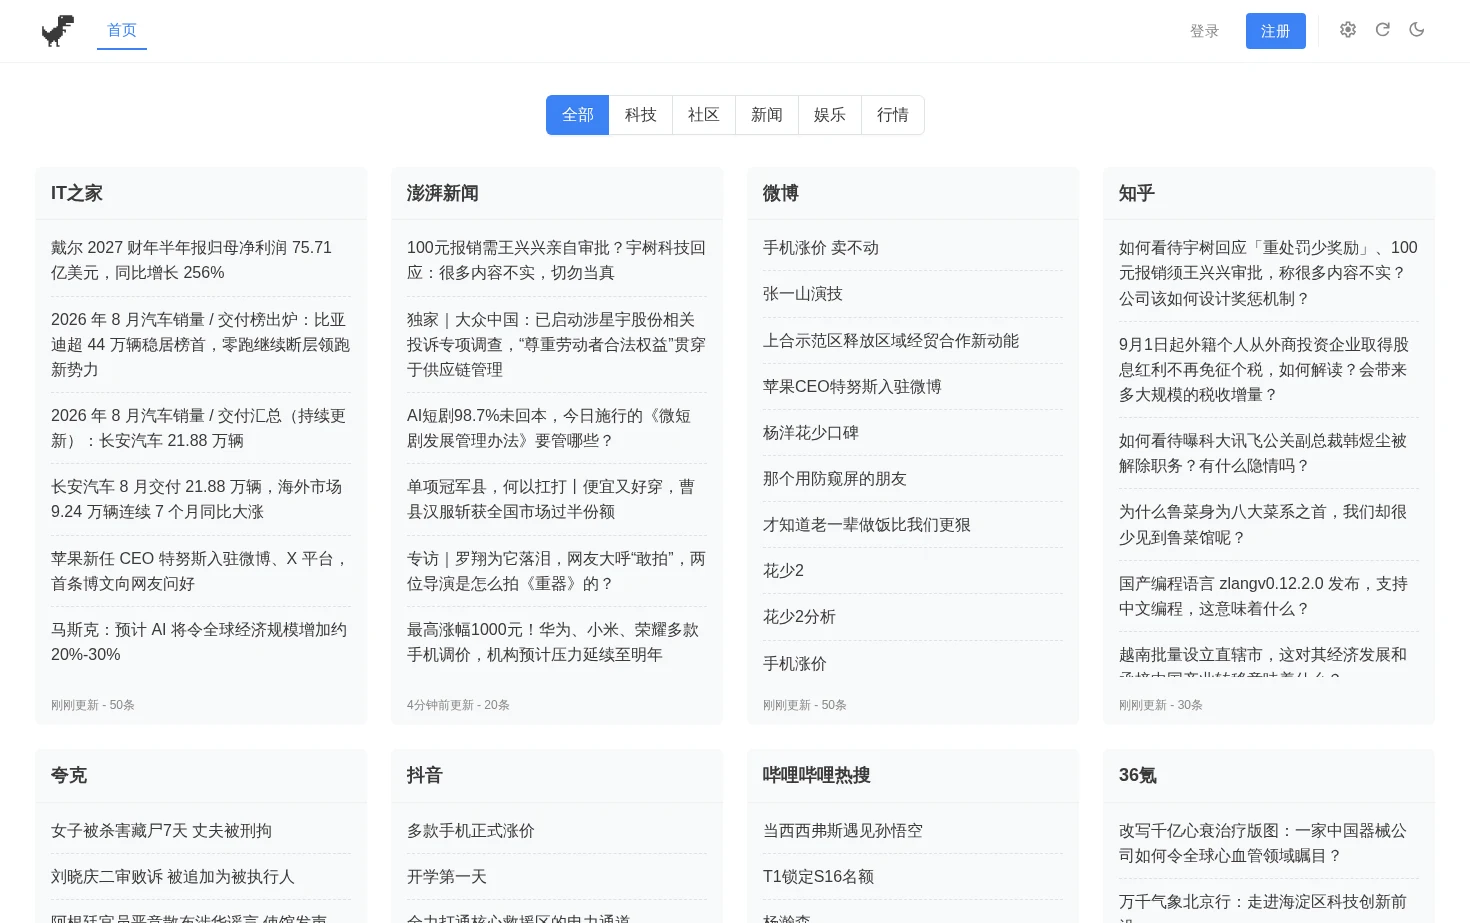
Task: Click the 登录 link
Action: point(1204,31)
